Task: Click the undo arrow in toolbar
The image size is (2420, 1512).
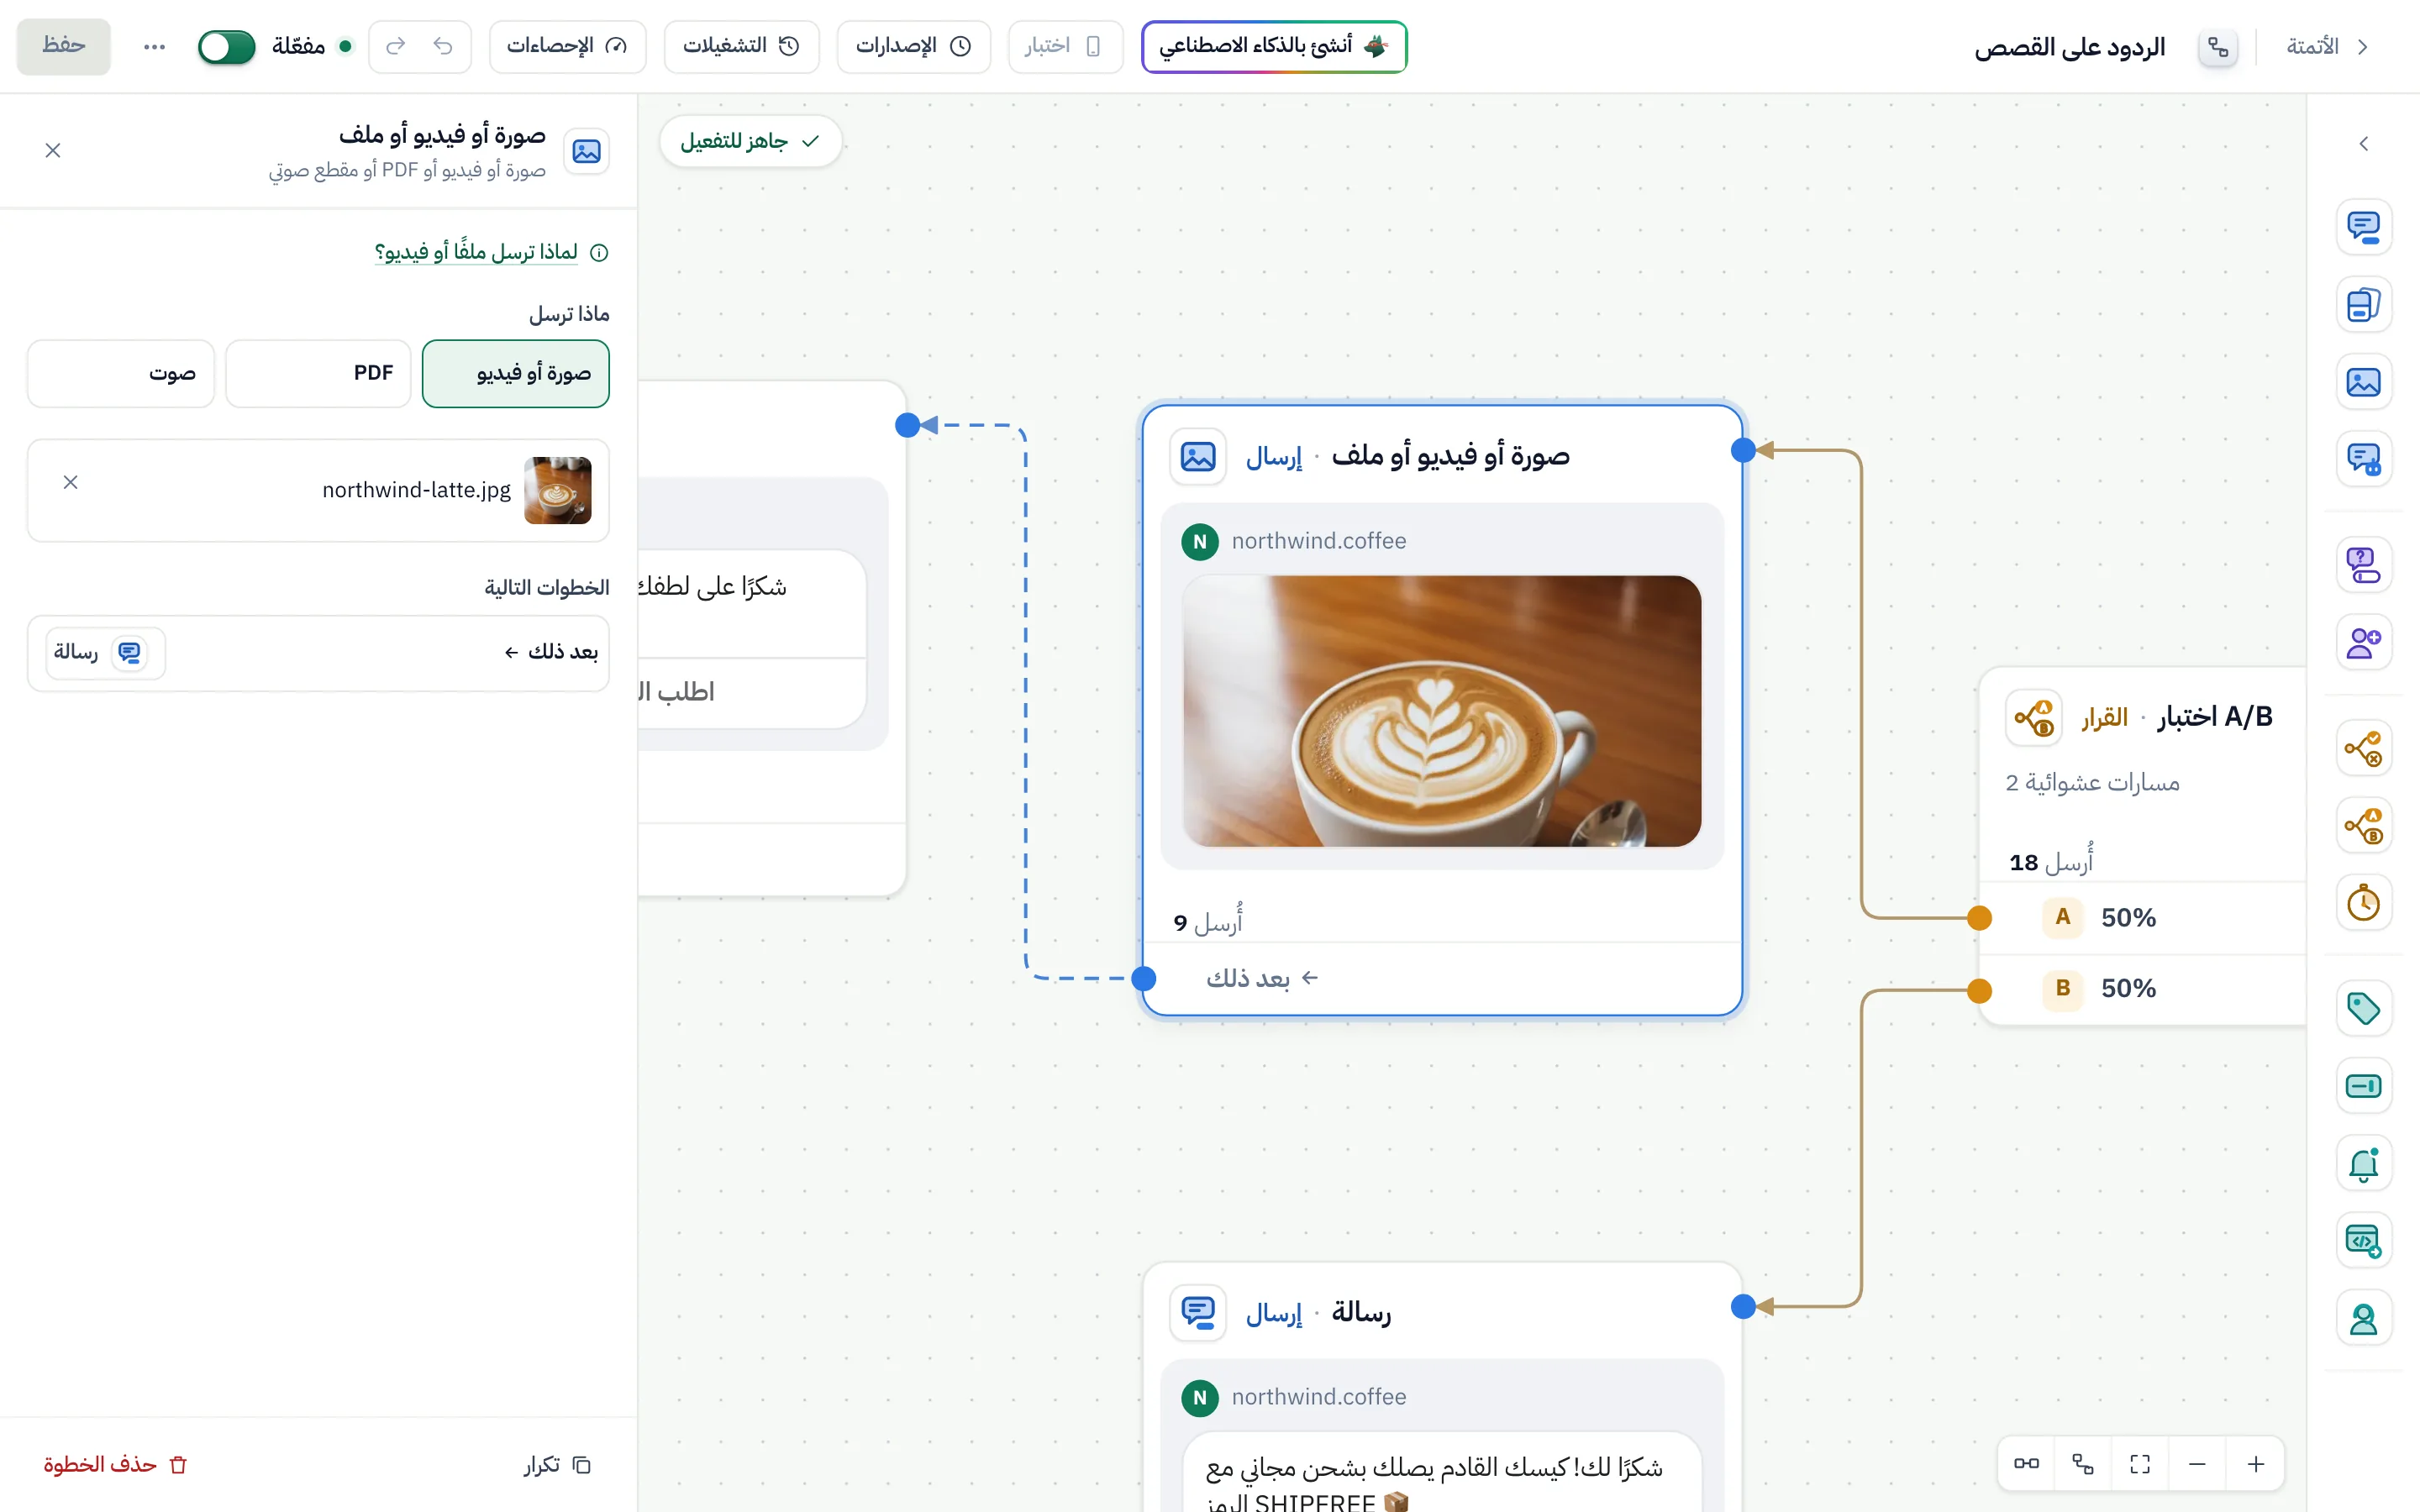Action: pyautogui.click(x=443, y=46)
